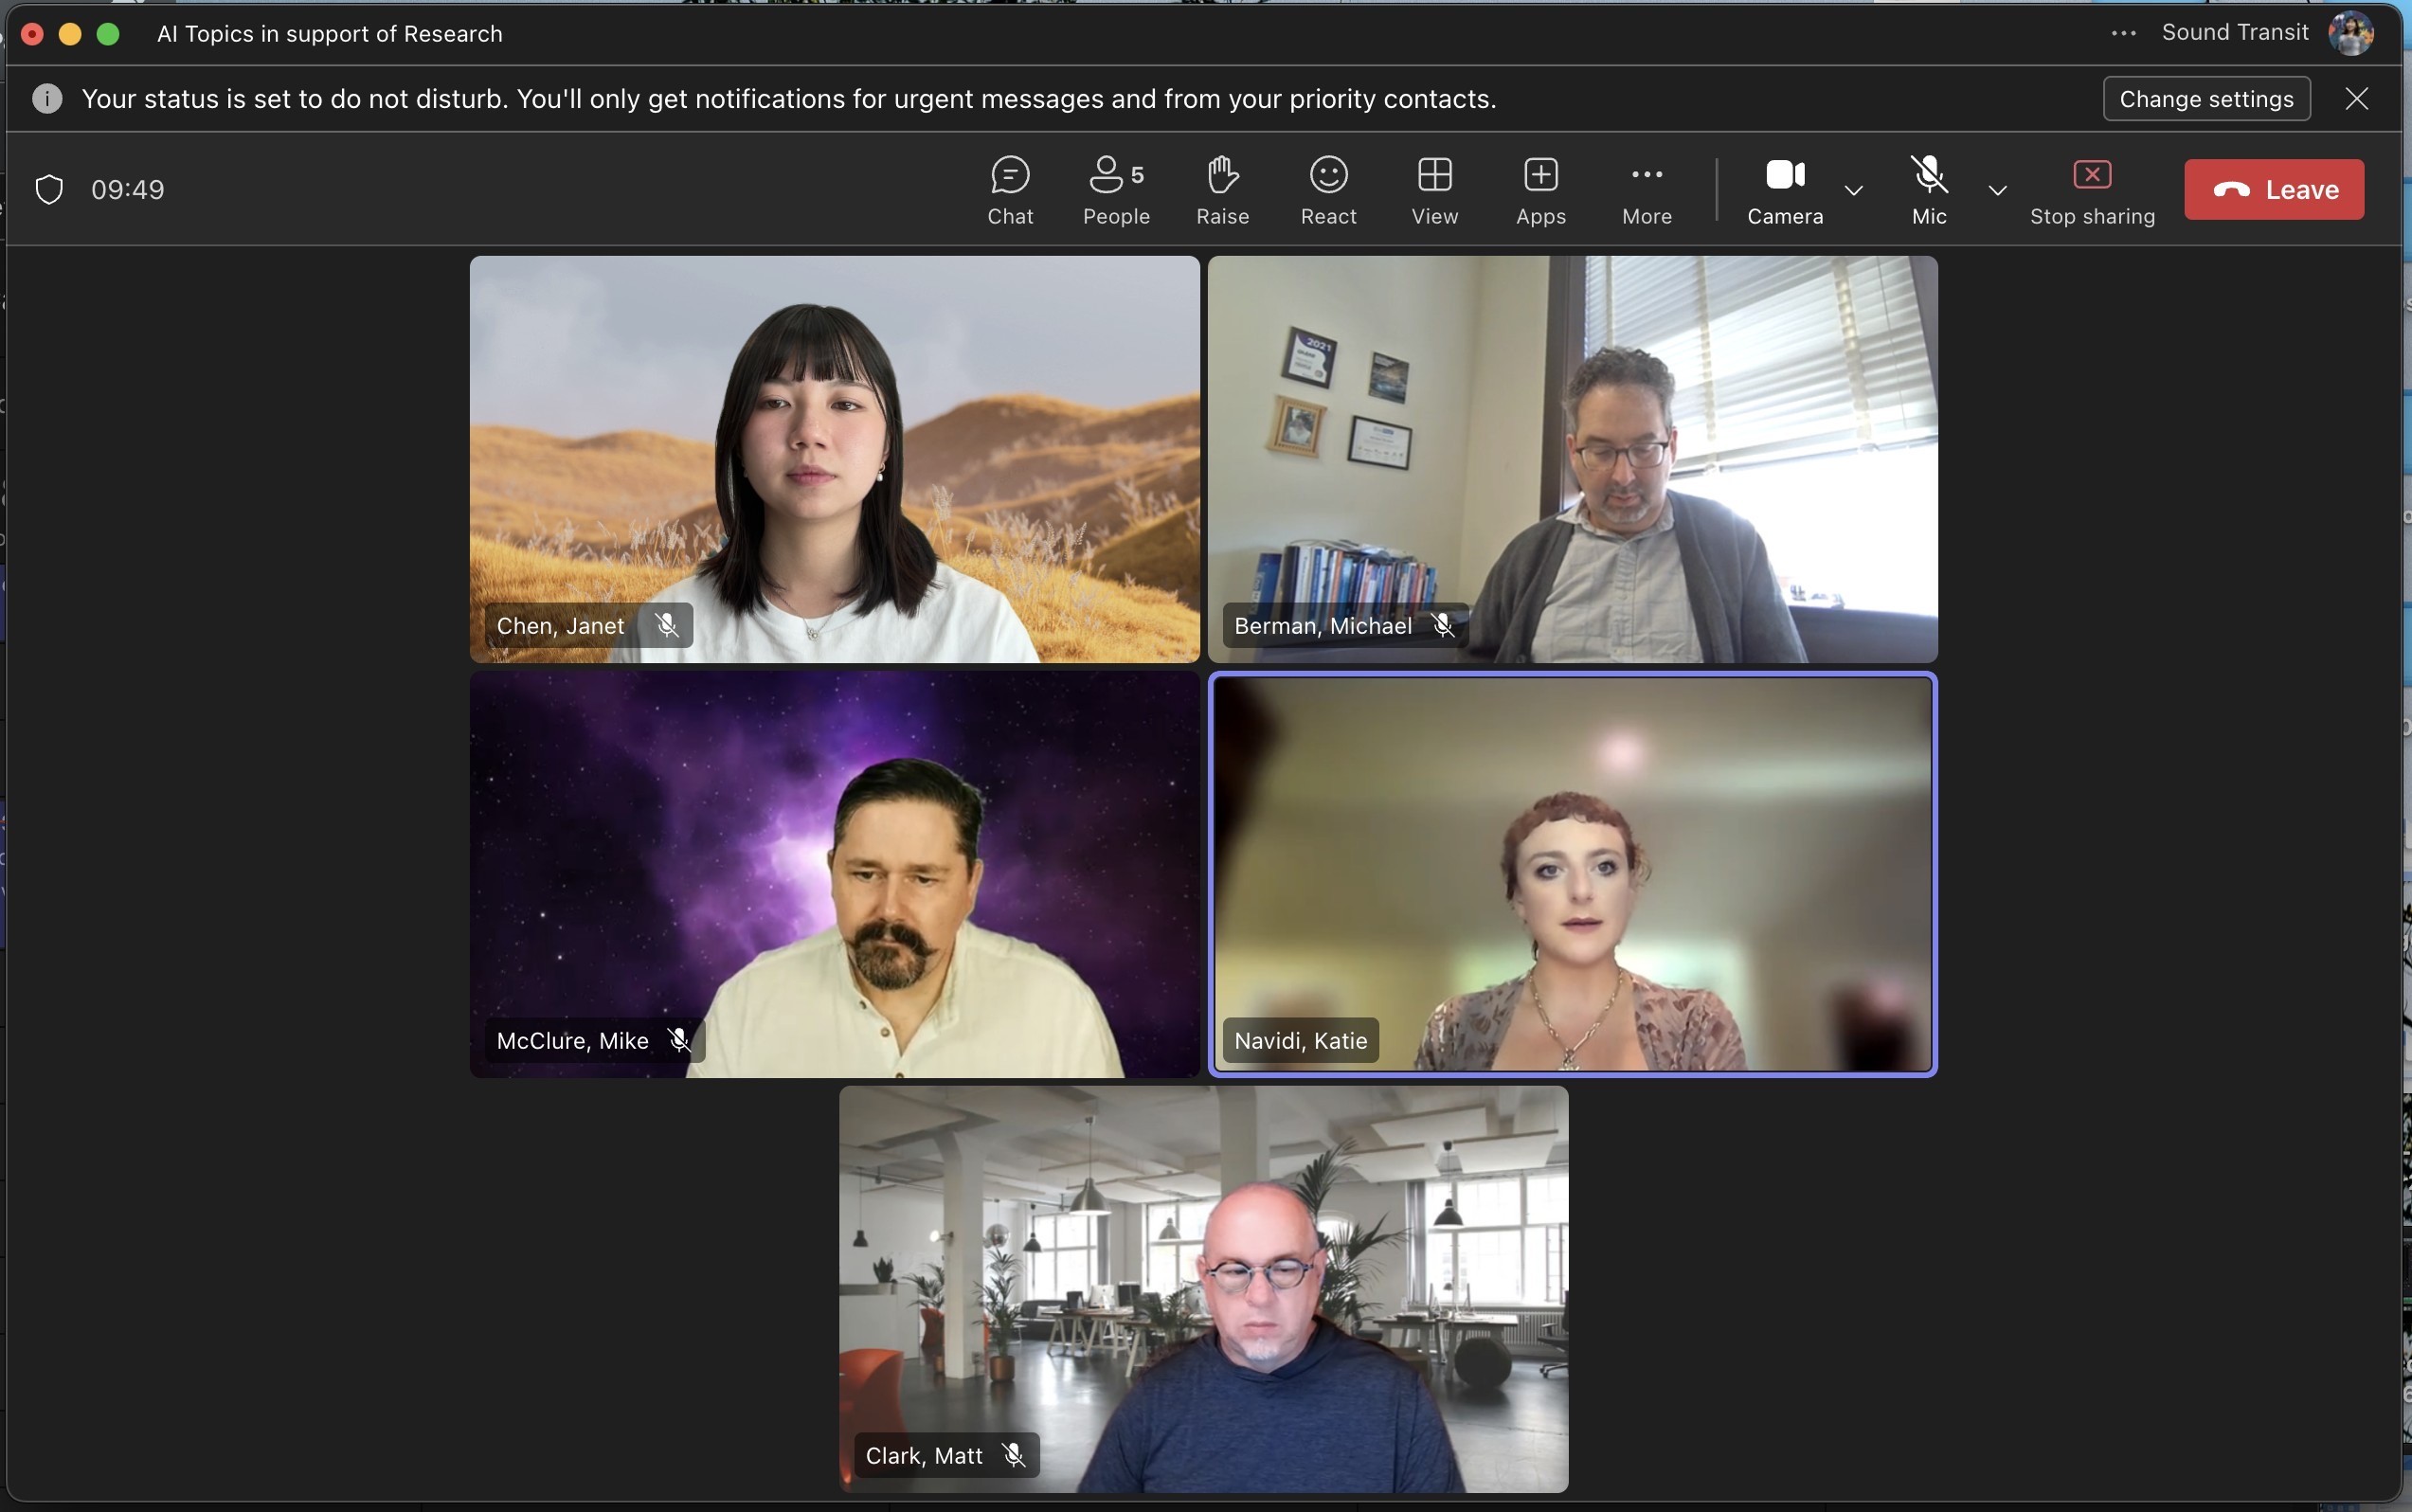Show the People participants list
2412x1512 pixels.
pos(1116,190)
